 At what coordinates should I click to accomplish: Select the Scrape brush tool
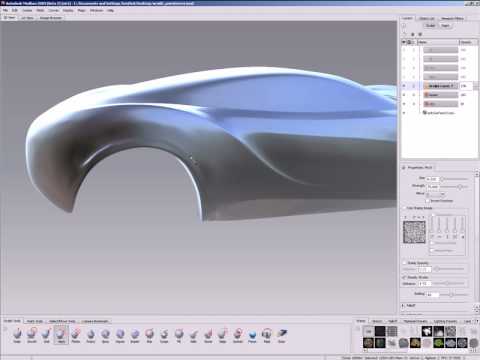pyautogui.click(x=164, y=334)
